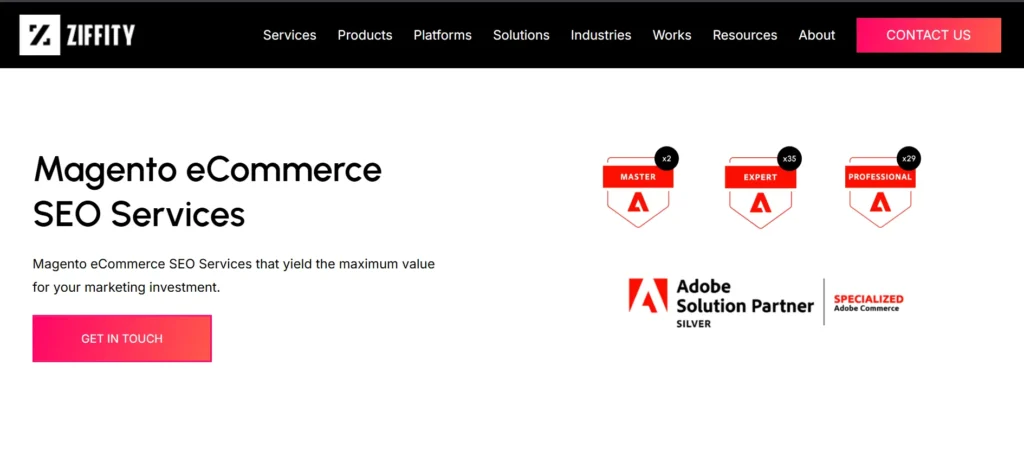Expand the Products navigation menu

coord(364,35)
